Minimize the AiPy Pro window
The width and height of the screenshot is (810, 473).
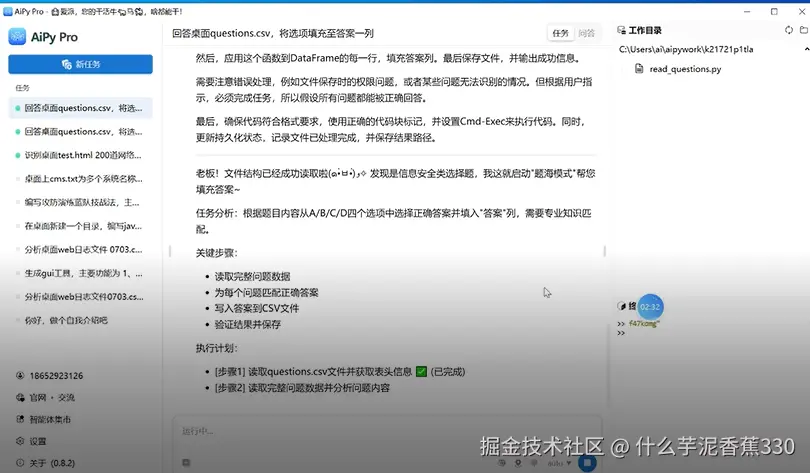[747, 11]
